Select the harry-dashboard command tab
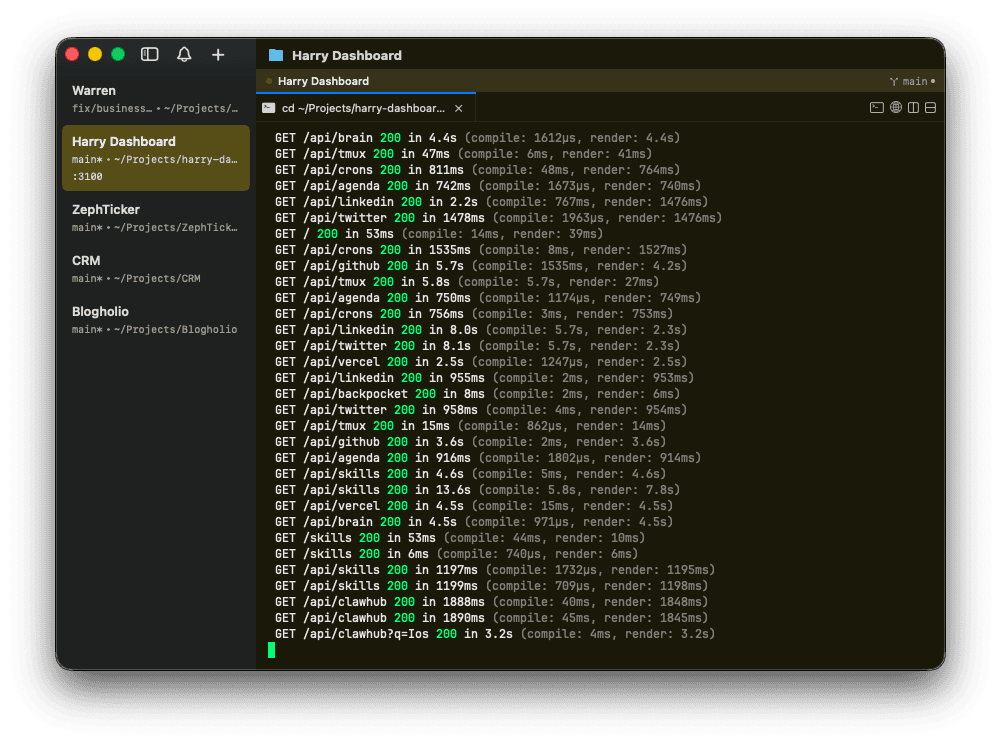1001x744 pixels. (350, 108)
